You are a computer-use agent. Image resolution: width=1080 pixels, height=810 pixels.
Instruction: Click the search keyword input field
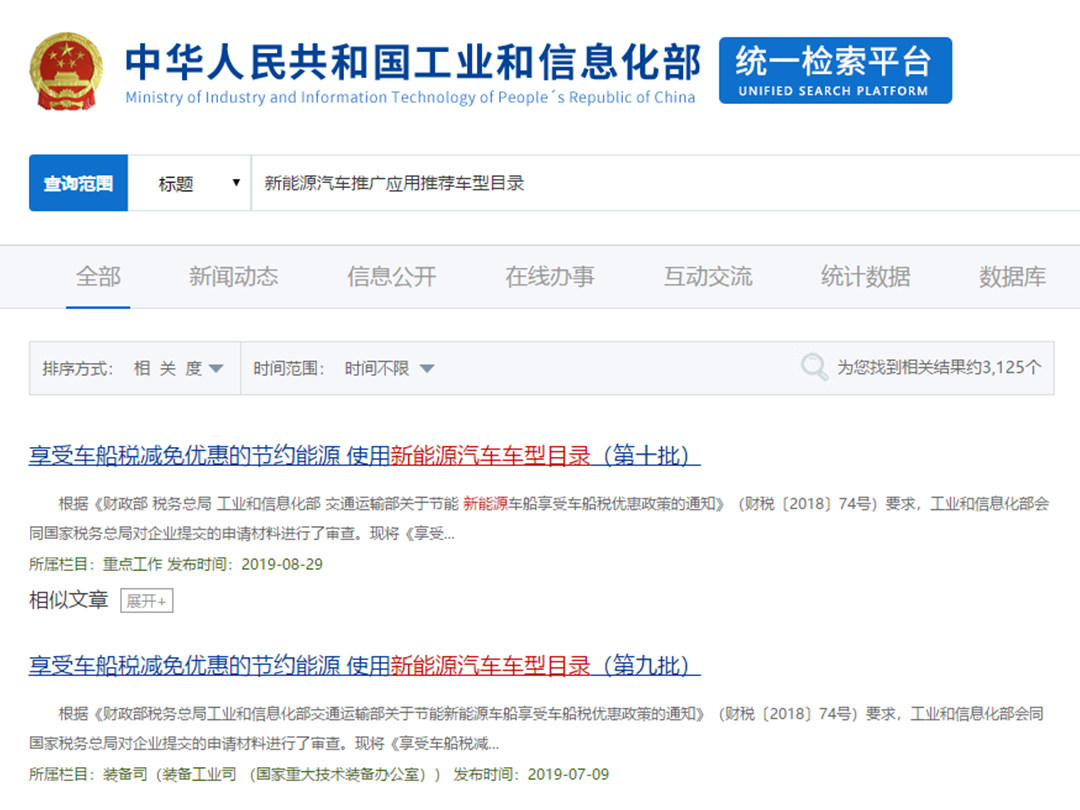[x=660, y=183]
